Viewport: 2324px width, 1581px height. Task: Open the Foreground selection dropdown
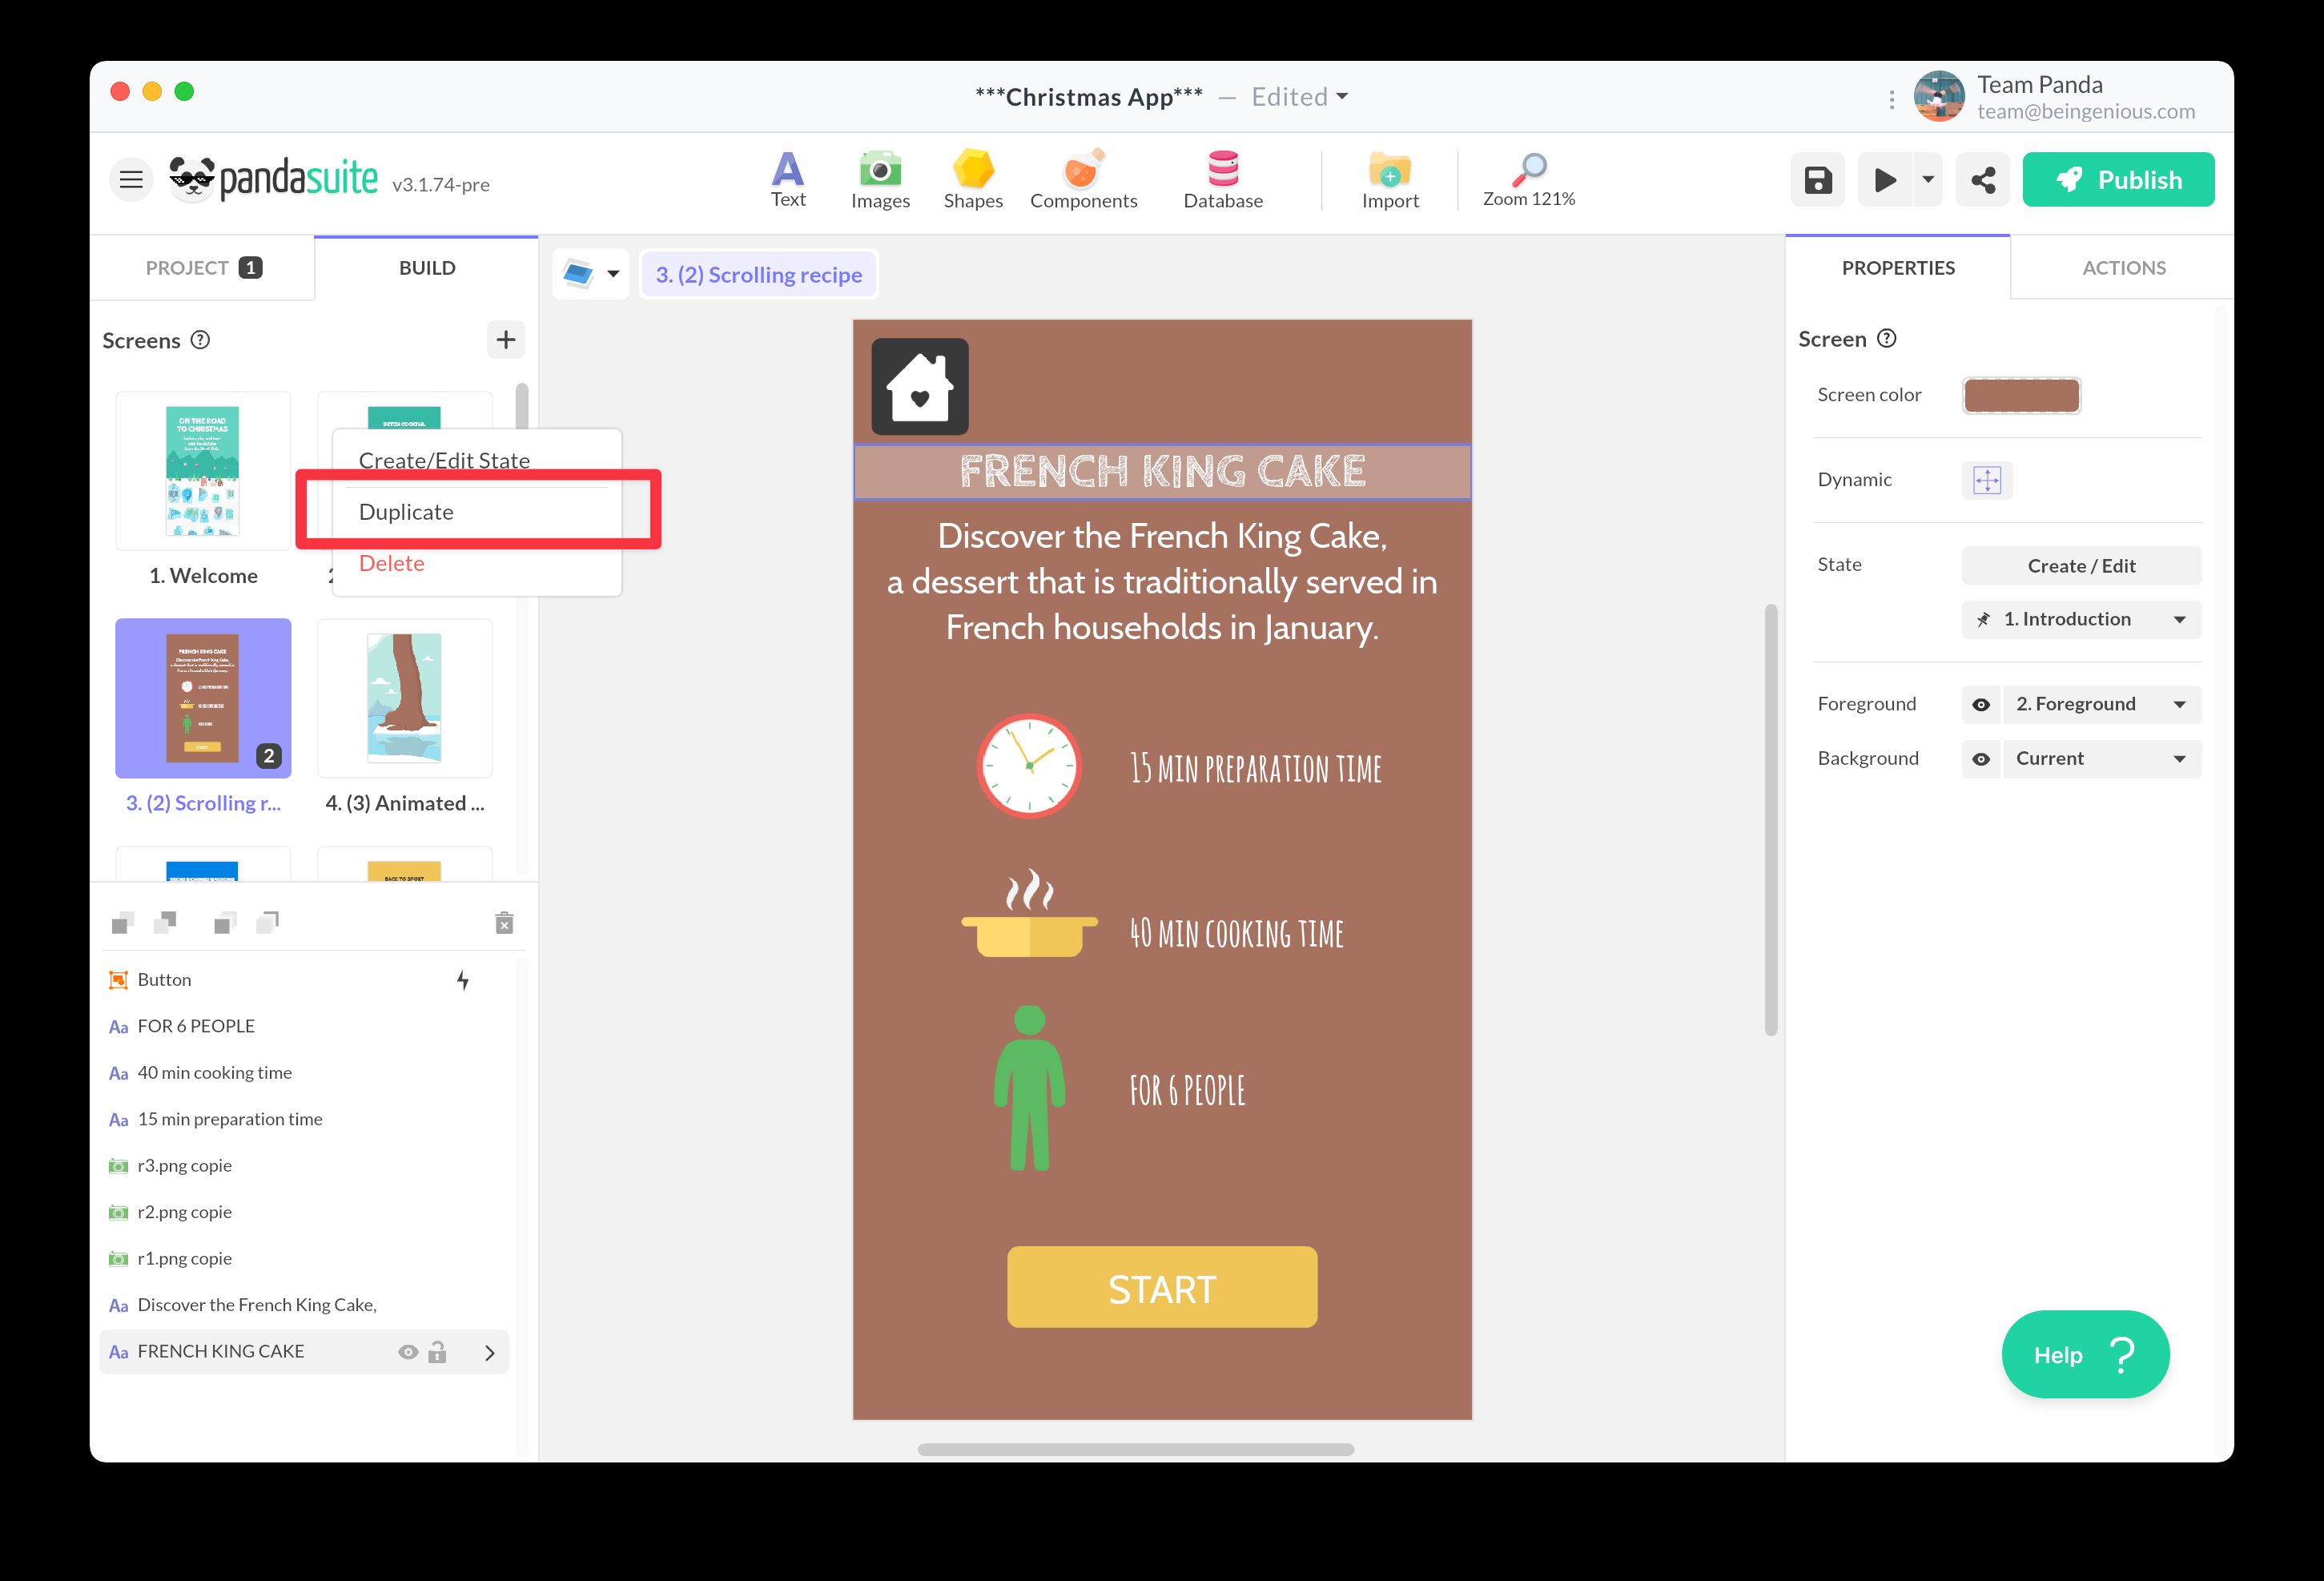pos(2100,704)
